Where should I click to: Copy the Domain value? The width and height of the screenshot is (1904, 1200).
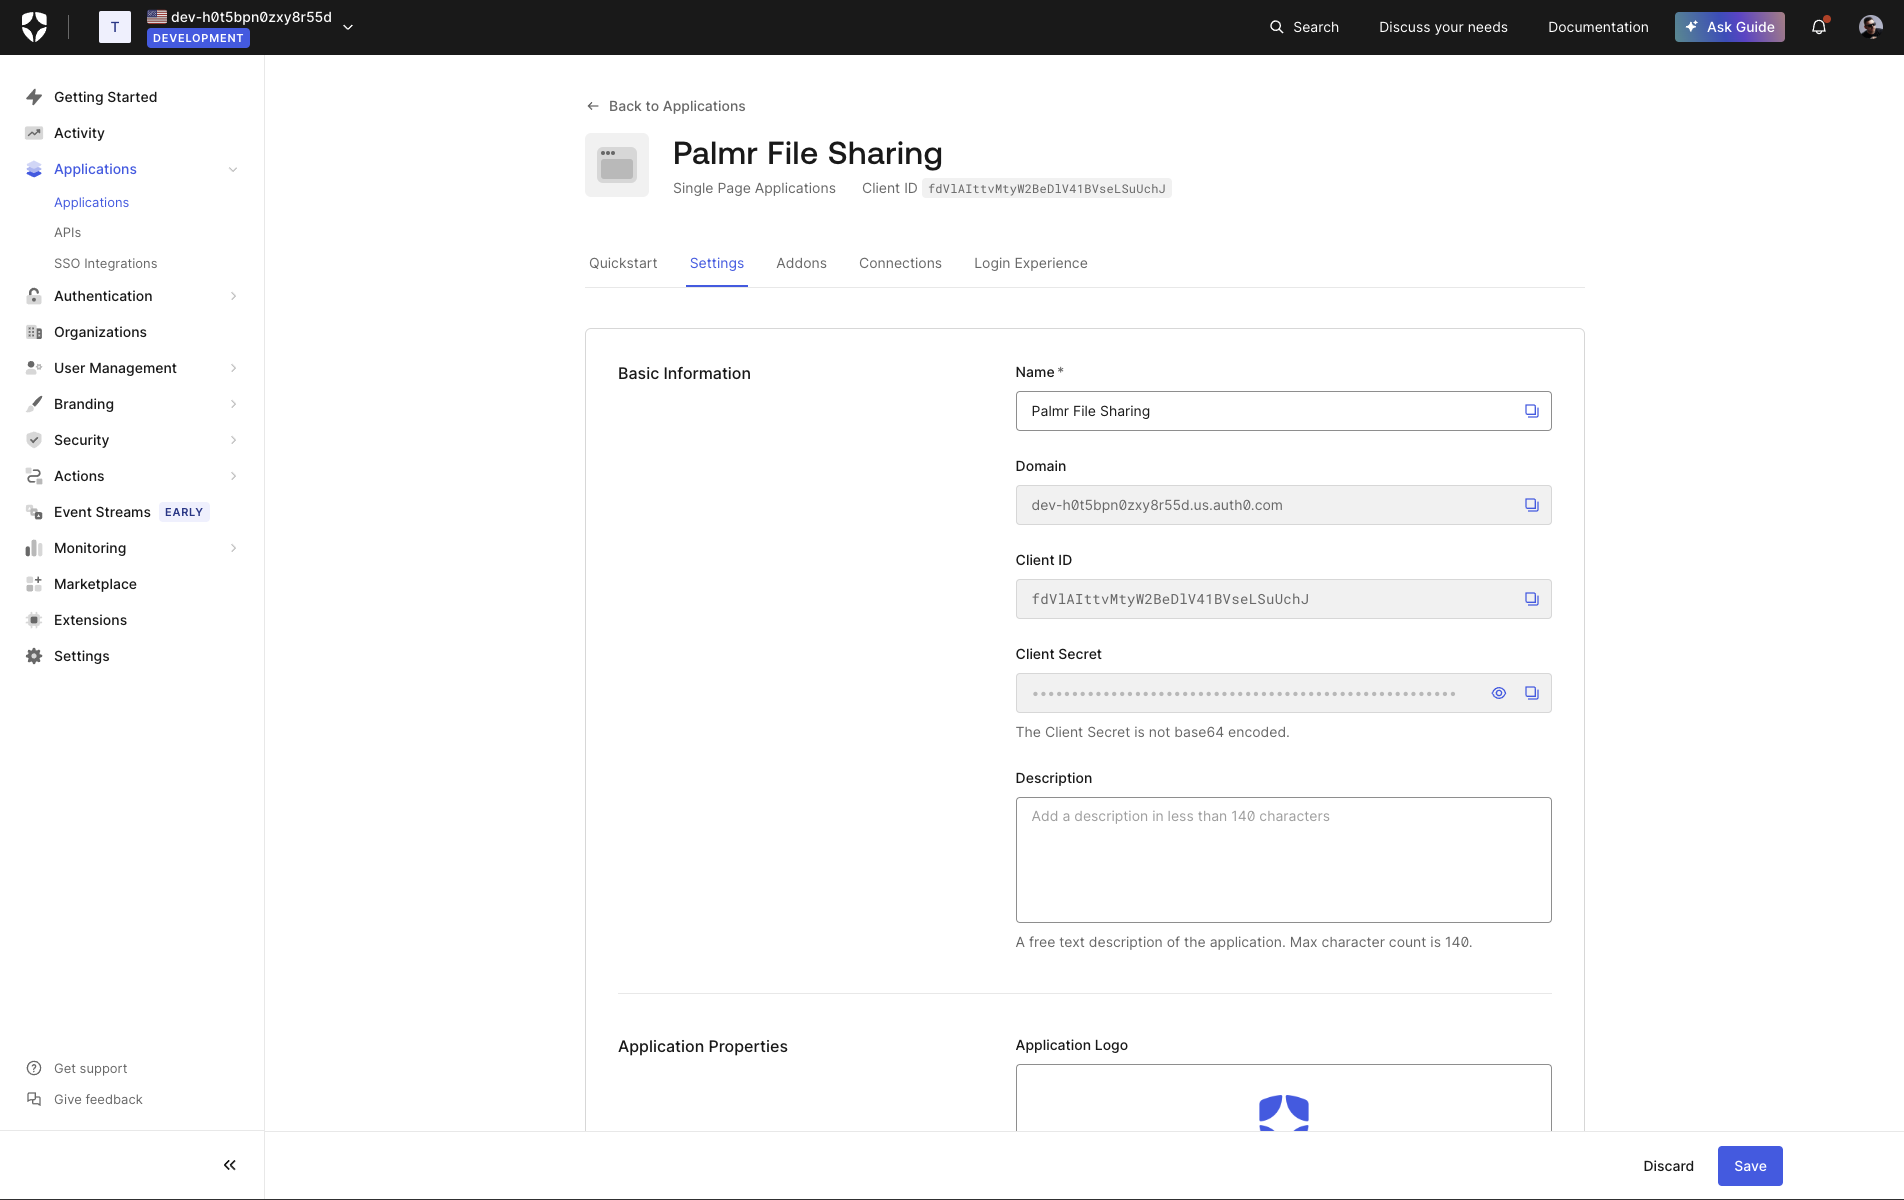(x=1531, y=505)
